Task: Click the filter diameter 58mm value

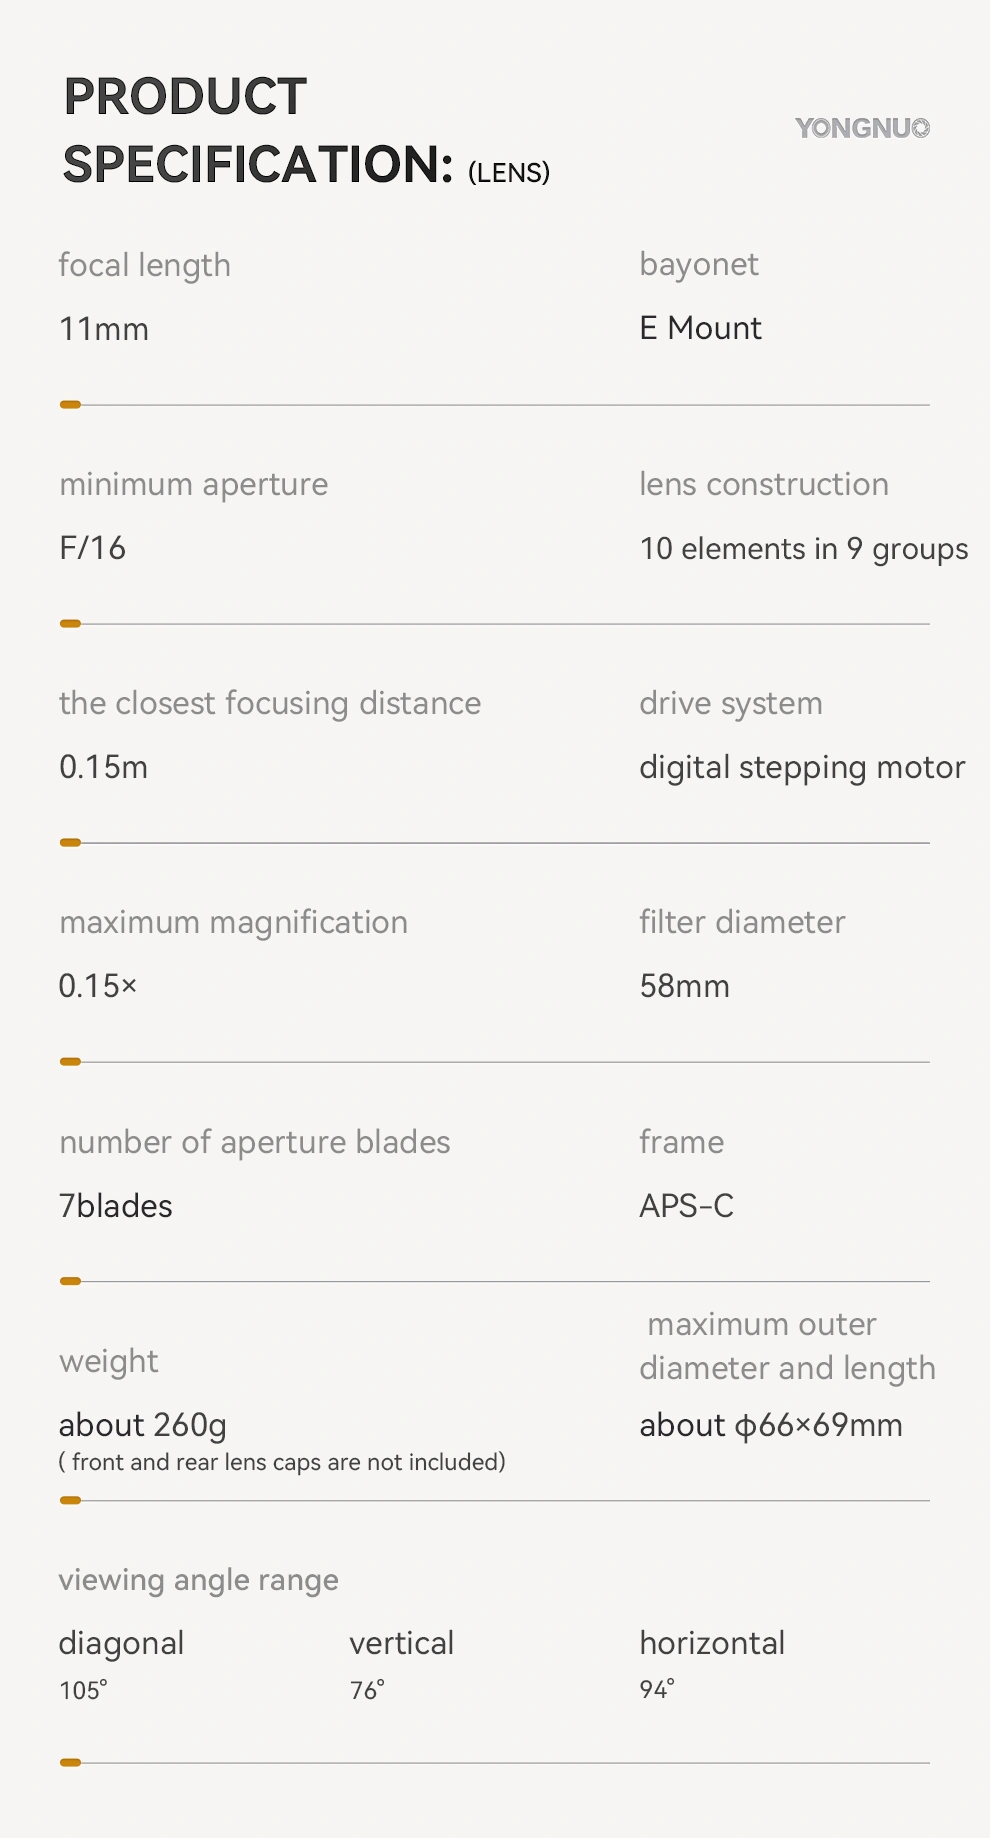Action: (685, 986)
